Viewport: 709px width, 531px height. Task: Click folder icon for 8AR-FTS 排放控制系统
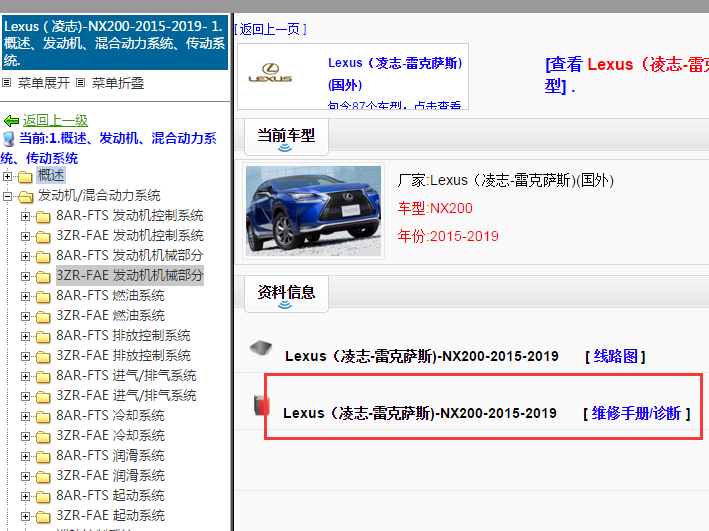pos(43,337)
